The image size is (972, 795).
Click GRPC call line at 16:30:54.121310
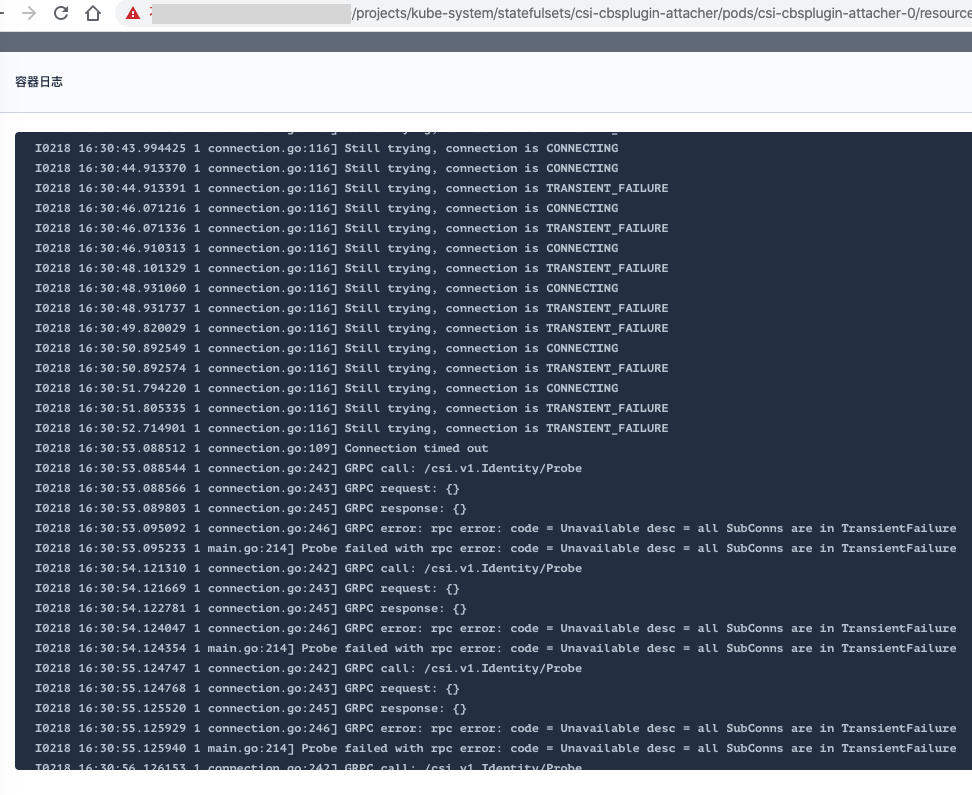(x=308, y=568)
